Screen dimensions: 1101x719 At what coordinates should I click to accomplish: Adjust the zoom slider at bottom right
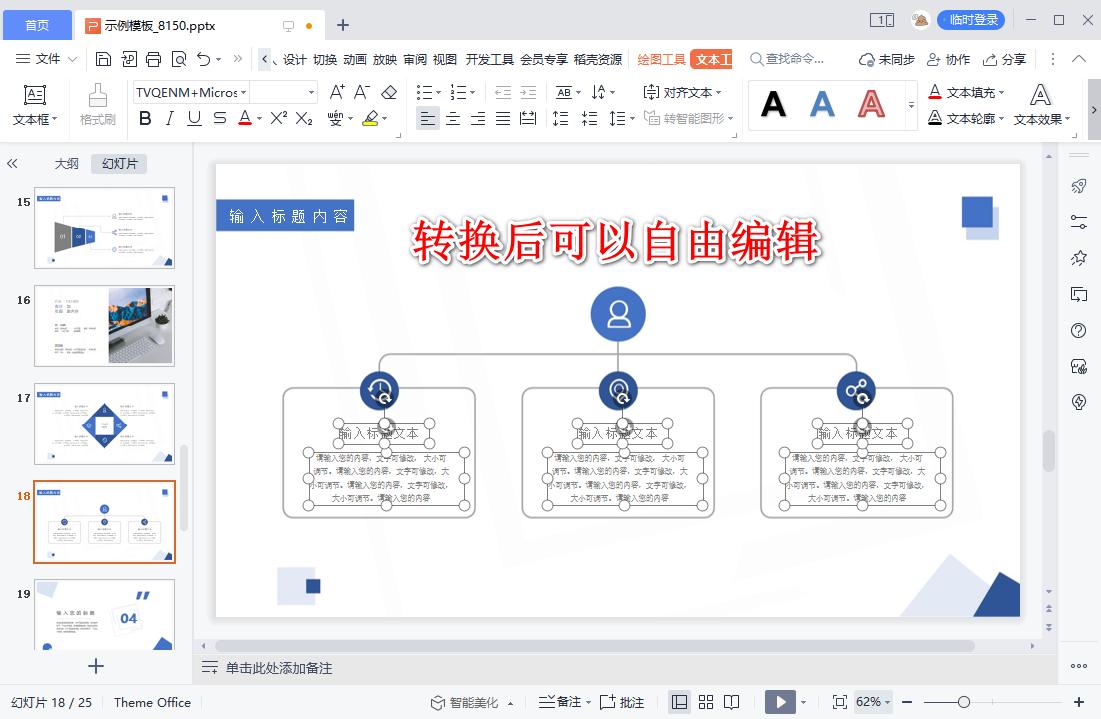[962, 702]
